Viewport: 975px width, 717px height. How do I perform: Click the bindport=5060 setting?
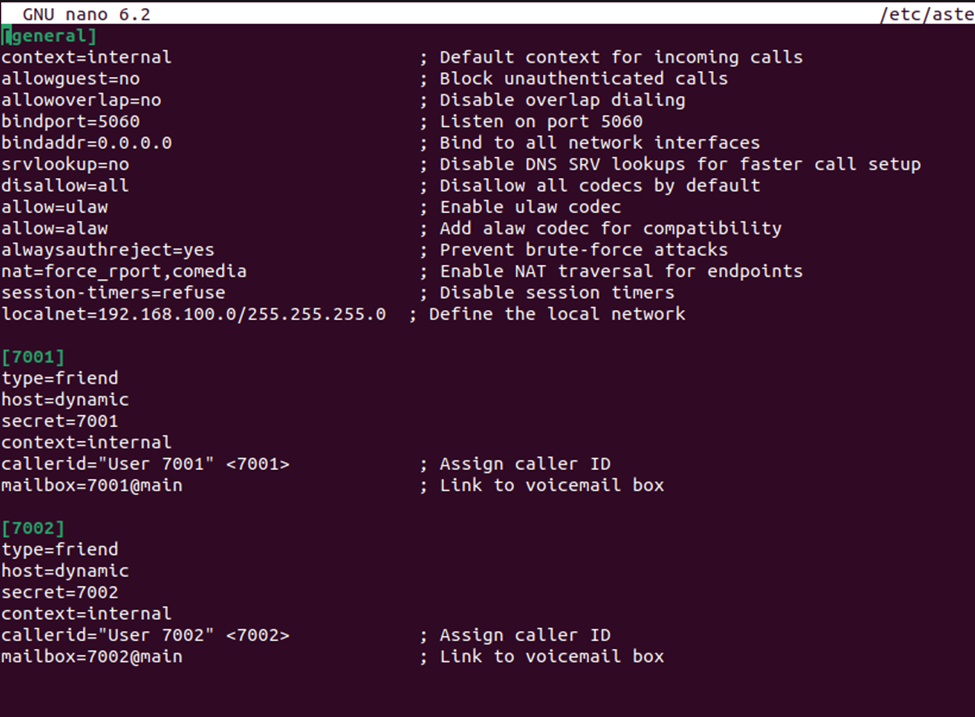tap(70, 121)
